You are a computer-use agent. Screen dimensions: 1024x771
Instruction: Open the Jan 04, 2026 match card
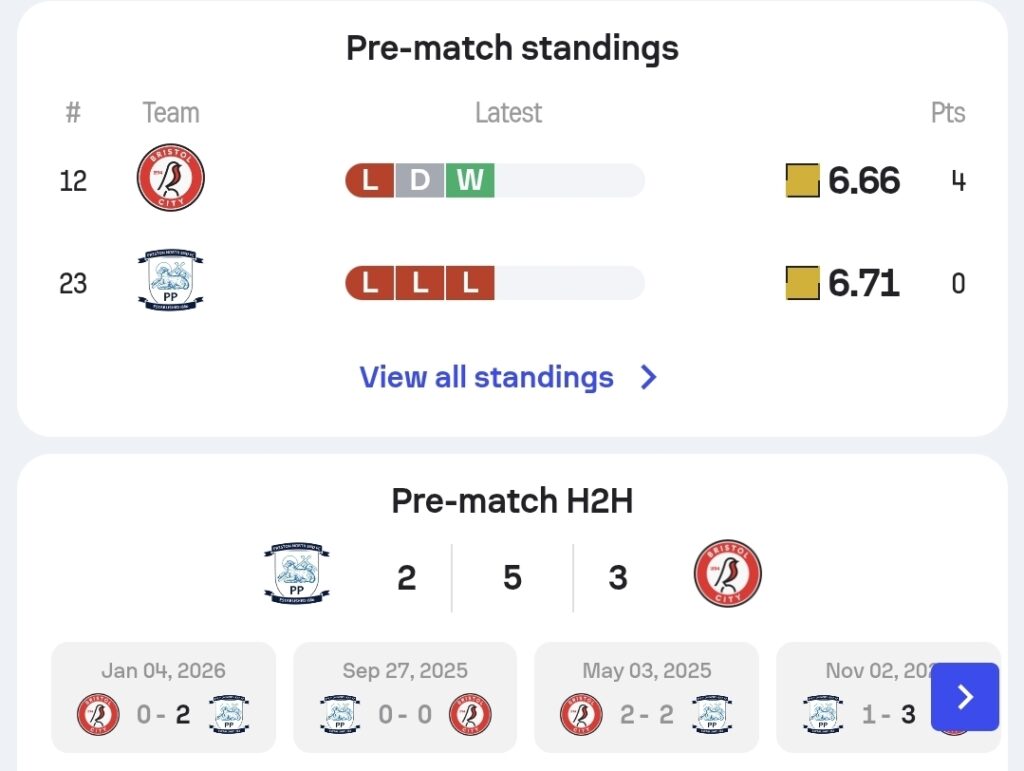pyautogui.click(x=163, y=697)
